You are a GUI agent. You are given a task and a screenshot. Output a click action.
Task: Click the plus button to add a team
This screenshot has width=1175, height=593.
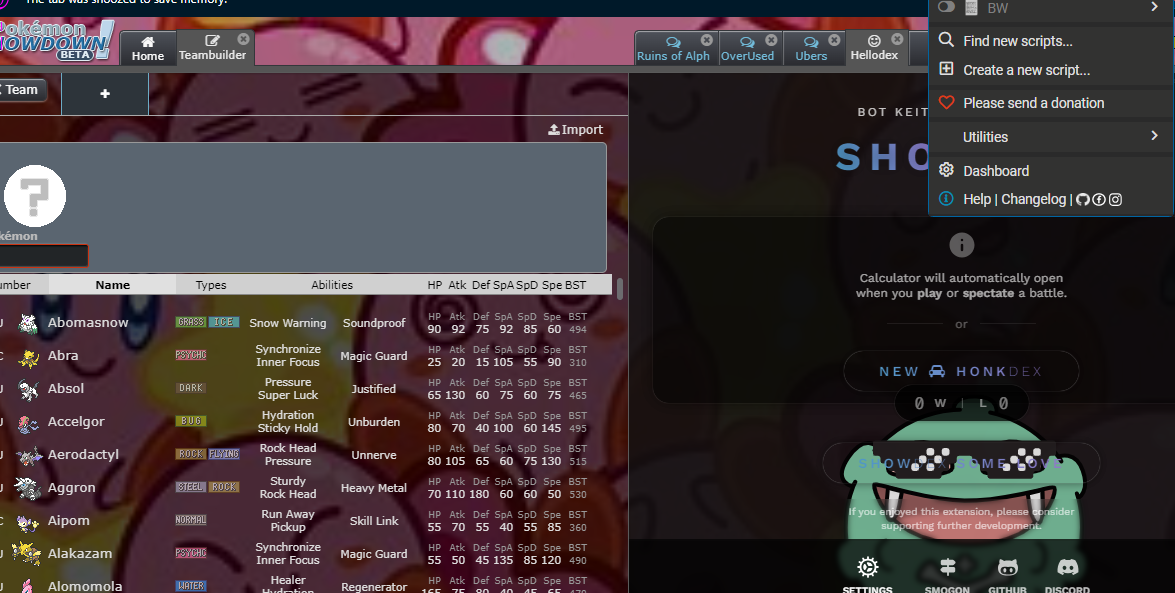pyautogui.click(x=105, y=94)
